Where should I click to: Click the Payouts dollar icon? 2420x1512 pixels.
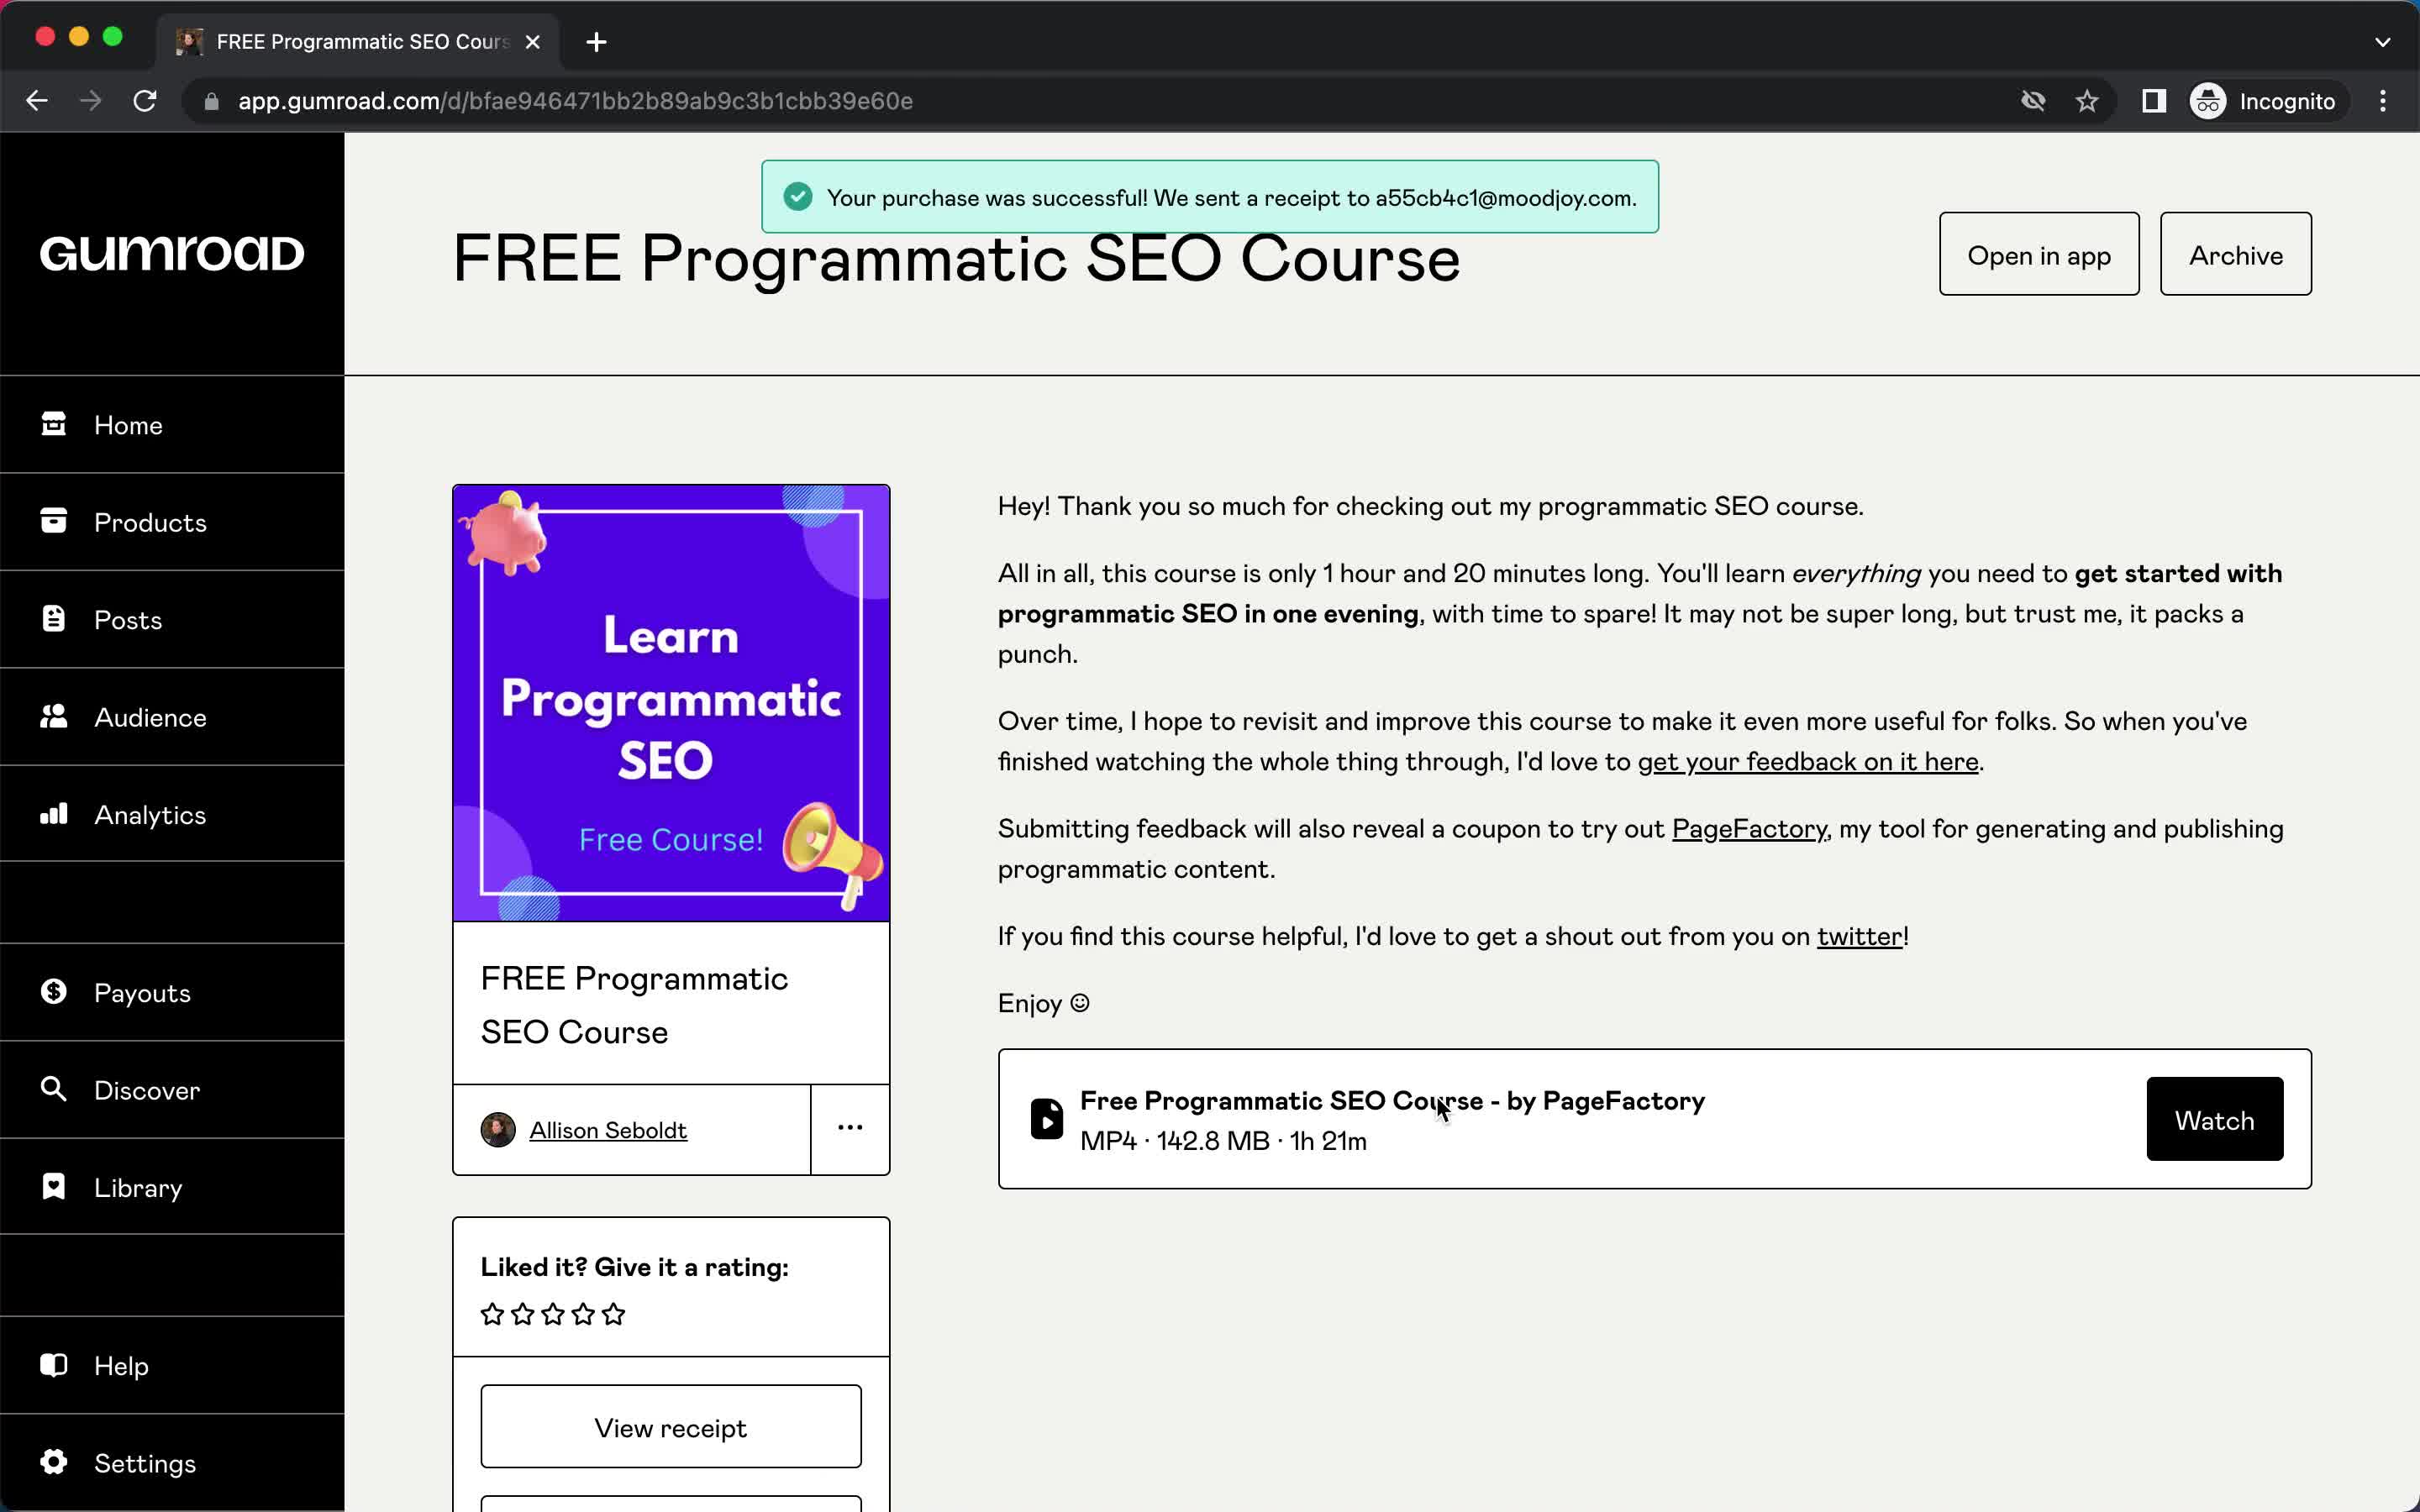[x=54, y=991]
